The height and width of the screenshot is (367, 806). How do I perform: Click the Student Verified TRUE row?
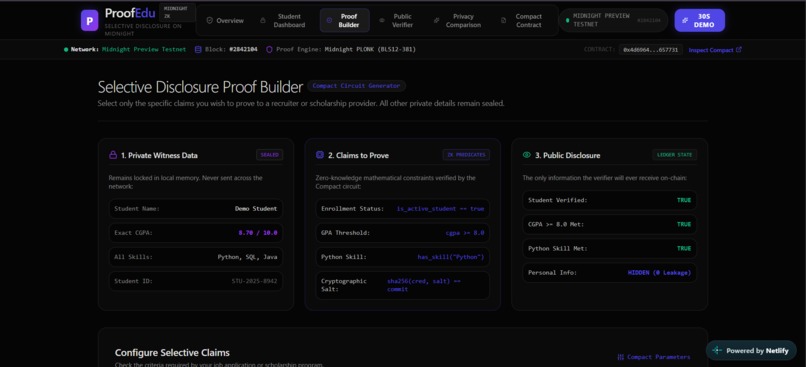tap(610, 200)
